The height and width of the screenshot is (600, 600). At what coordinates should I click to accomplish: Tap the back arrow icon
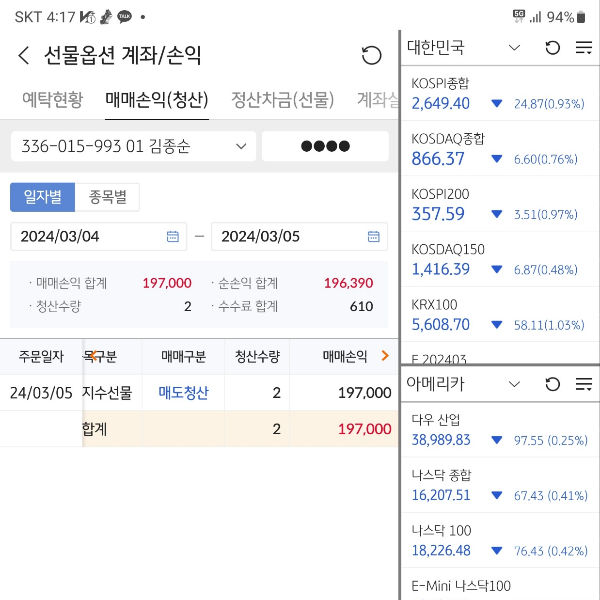[x=24, y=56]
